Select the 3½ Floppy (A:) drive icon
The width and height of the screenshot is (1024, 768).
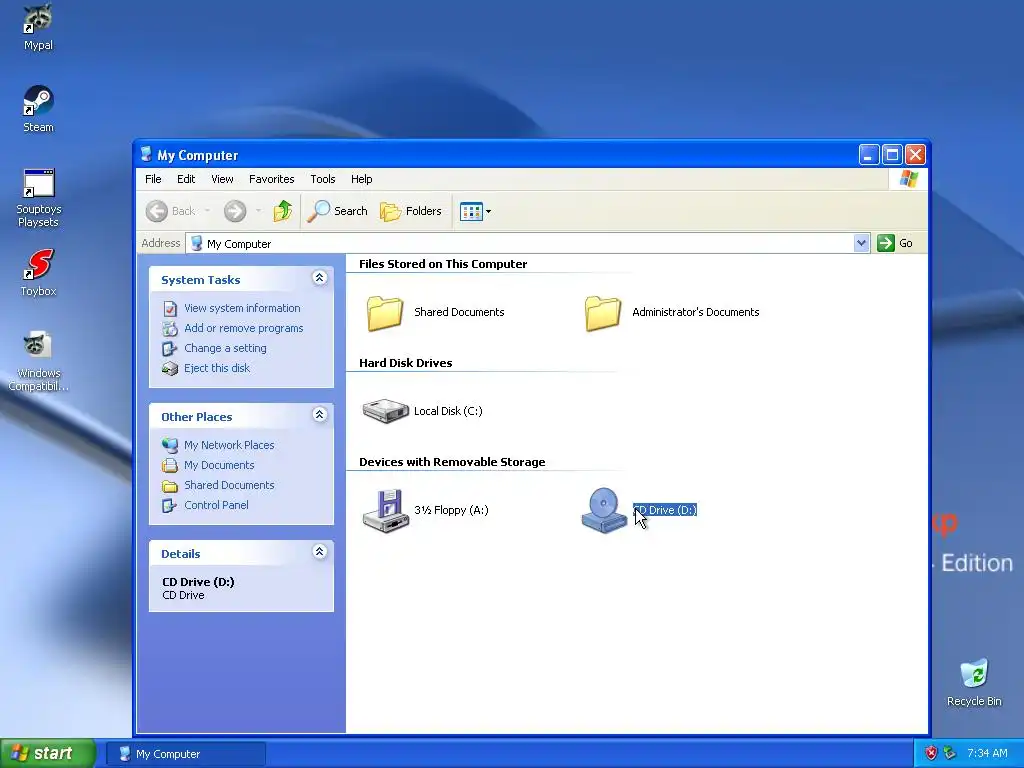coord(385,510)
